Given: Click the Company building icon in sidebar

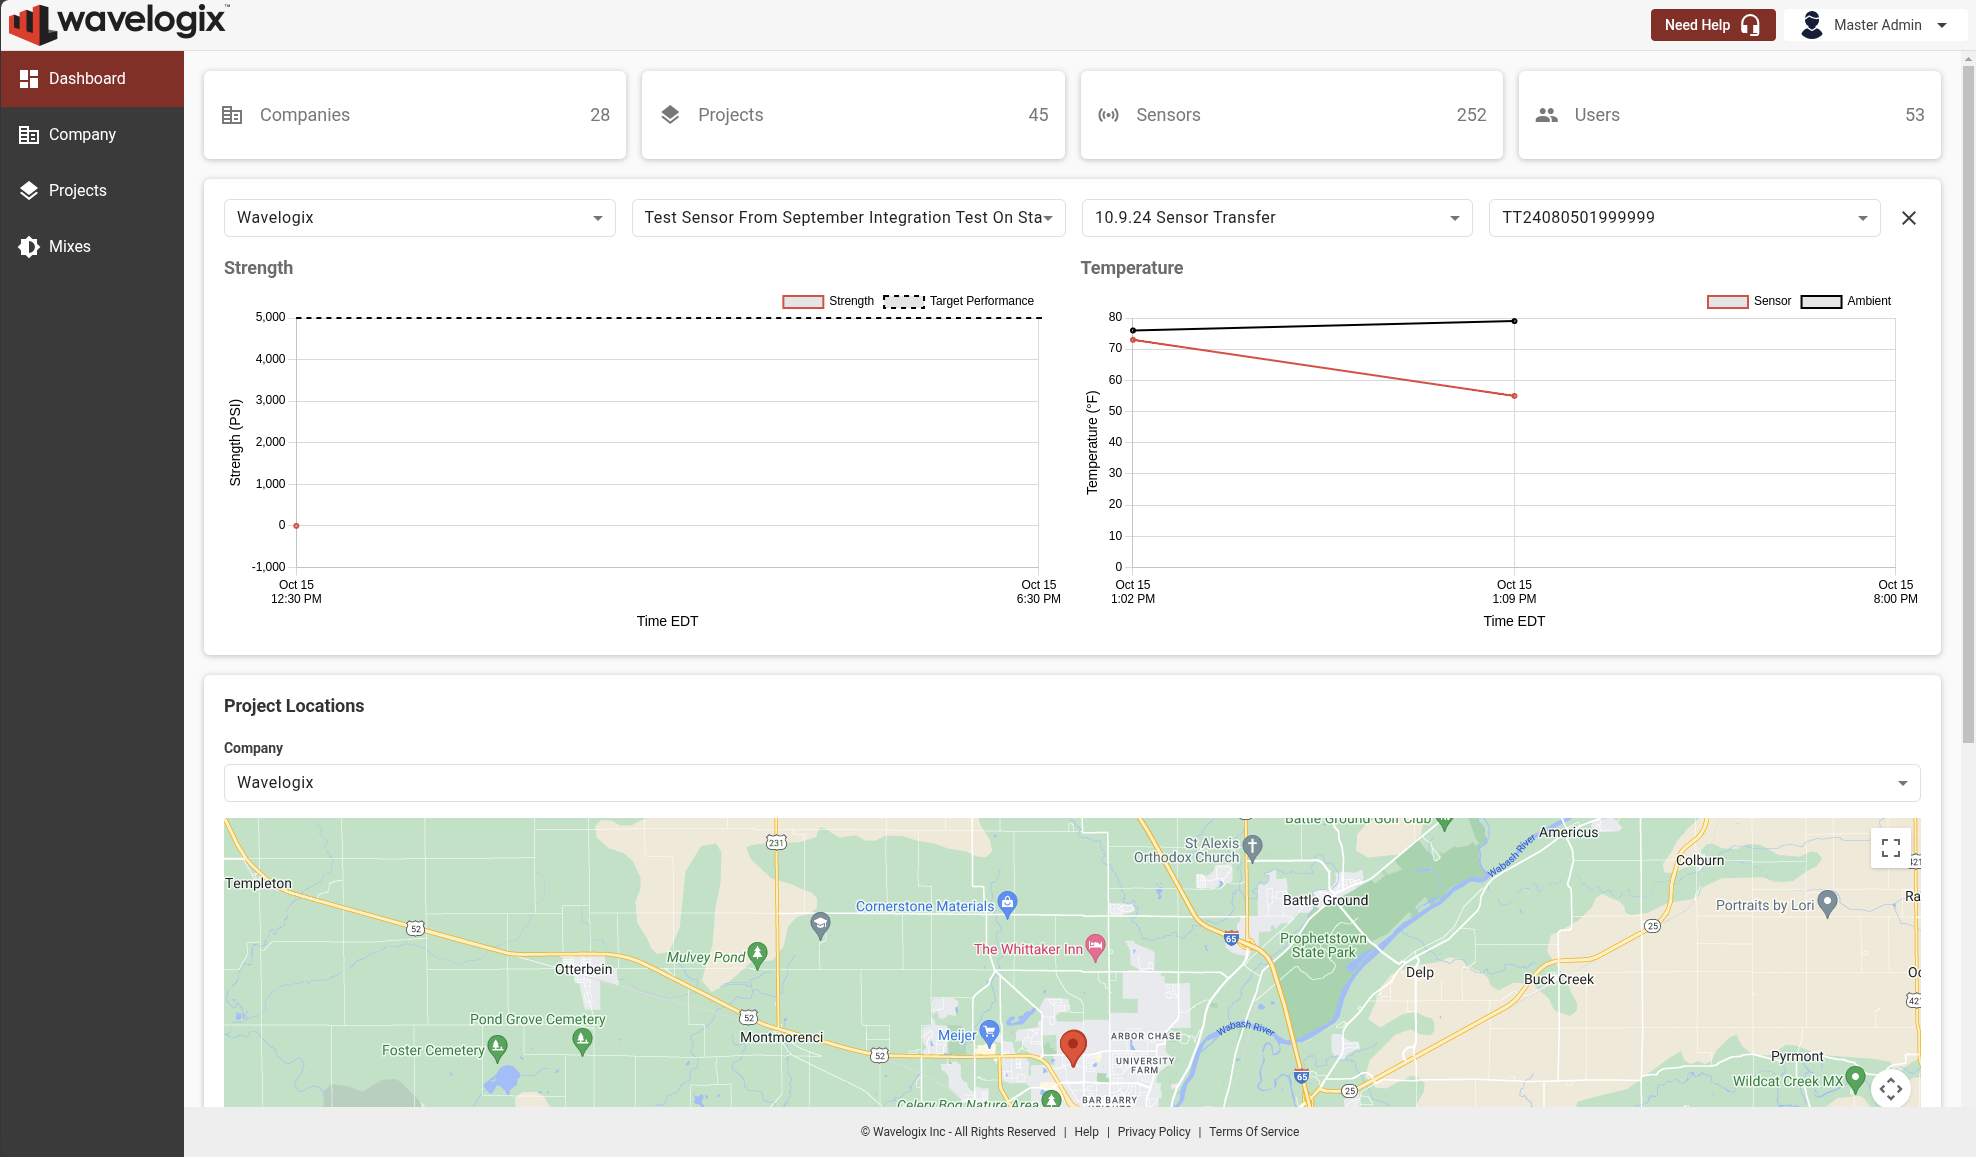Looking at the screenshot, I should 27,134.
